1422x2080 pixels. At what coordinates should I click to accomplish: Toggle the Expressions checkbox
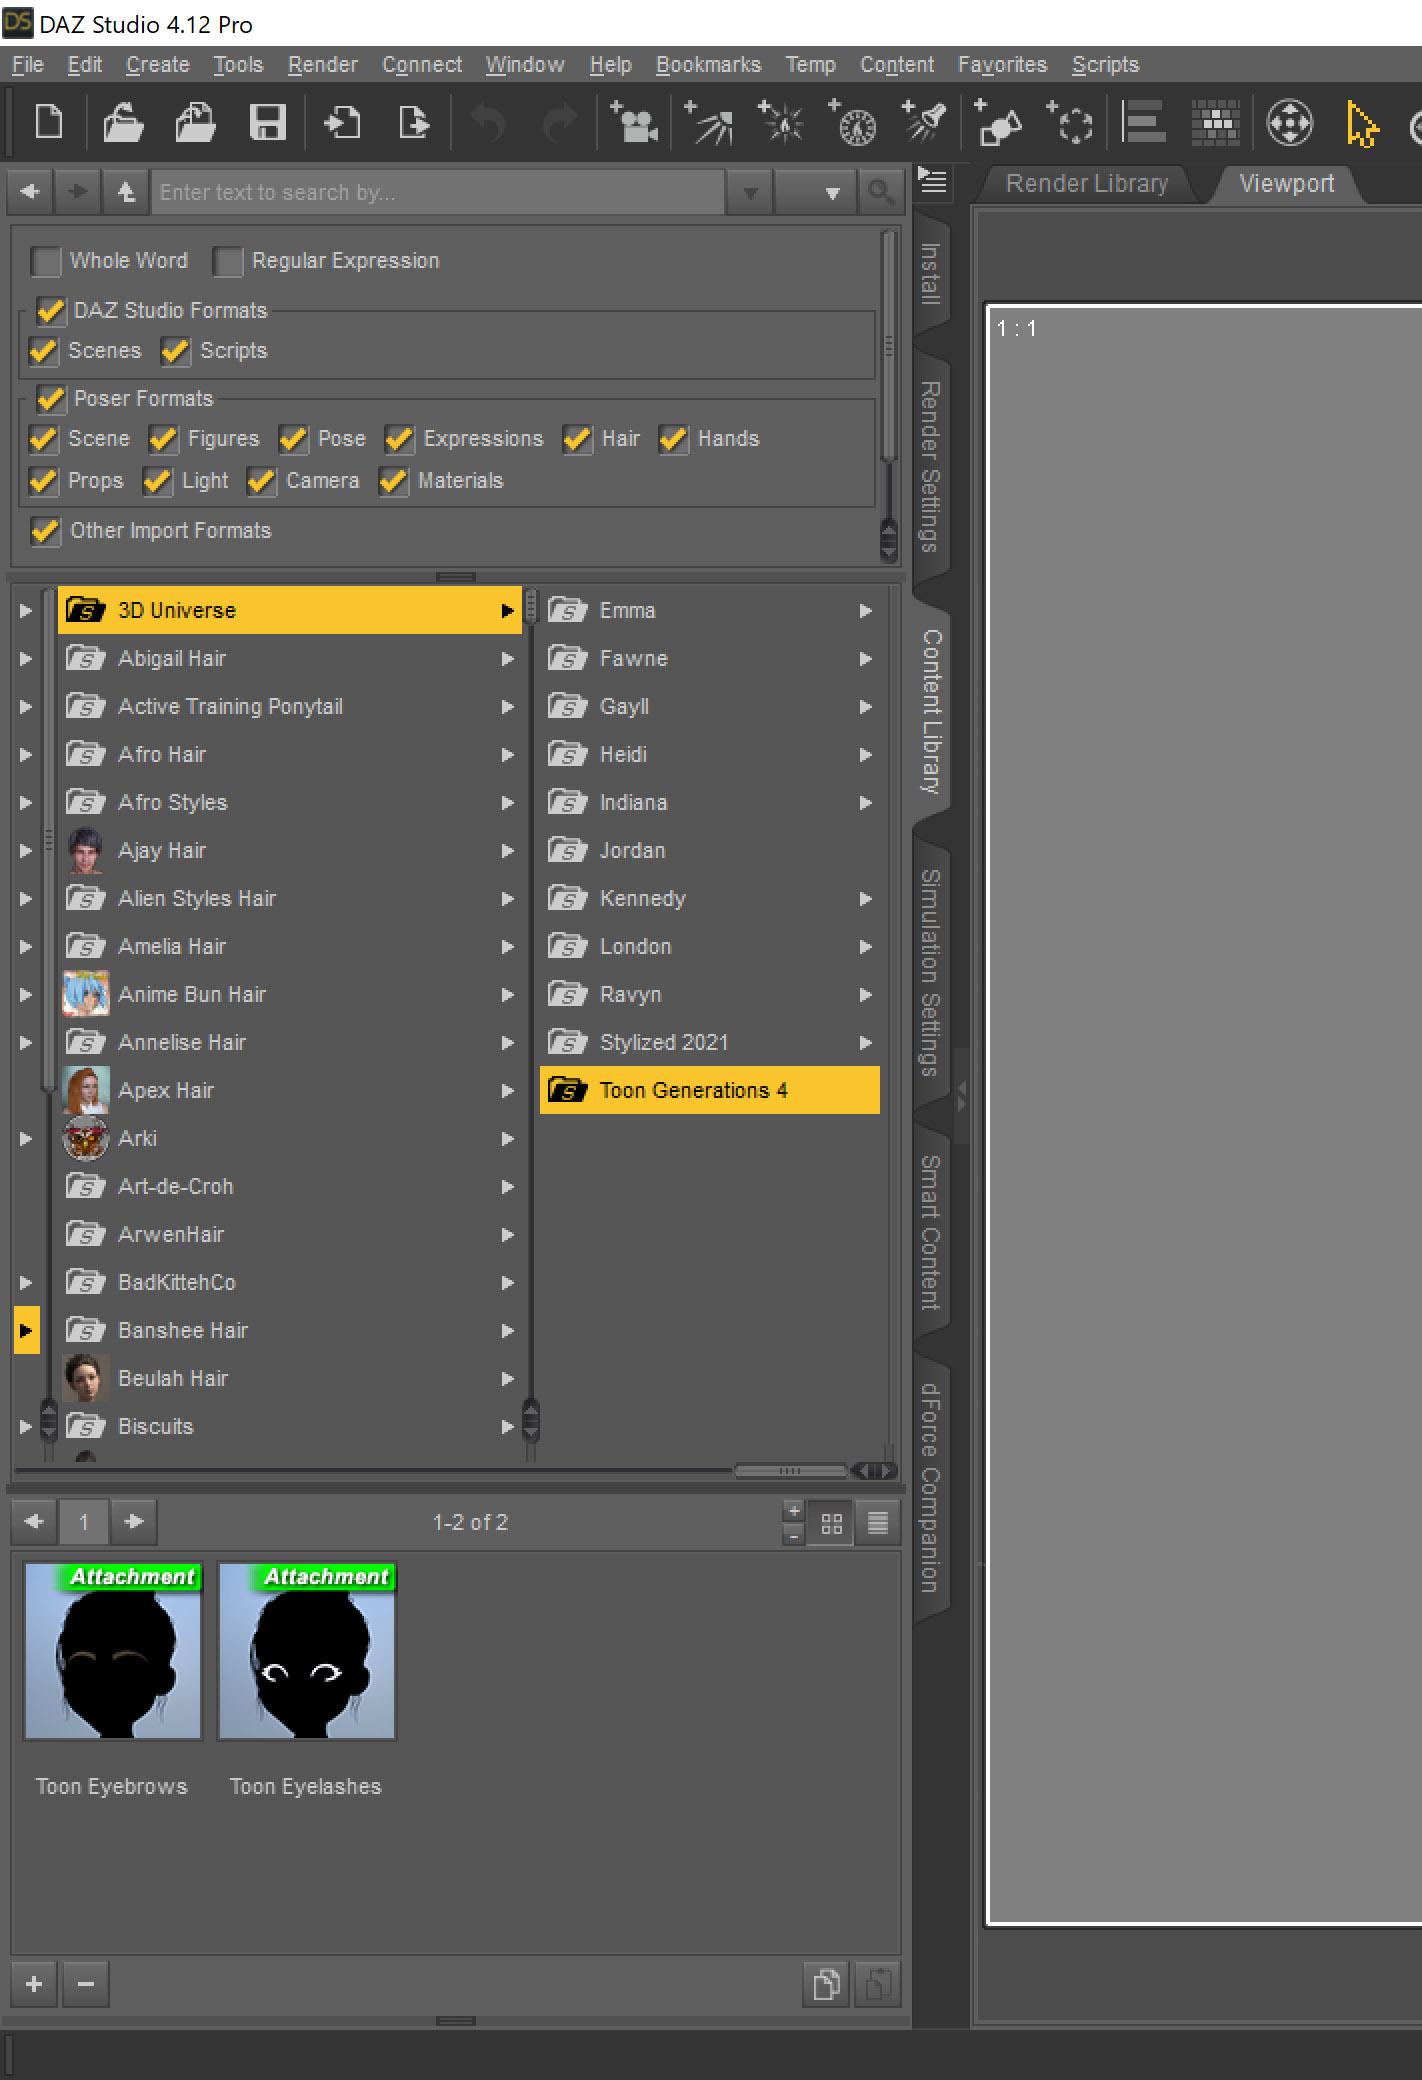click(399, 439)
